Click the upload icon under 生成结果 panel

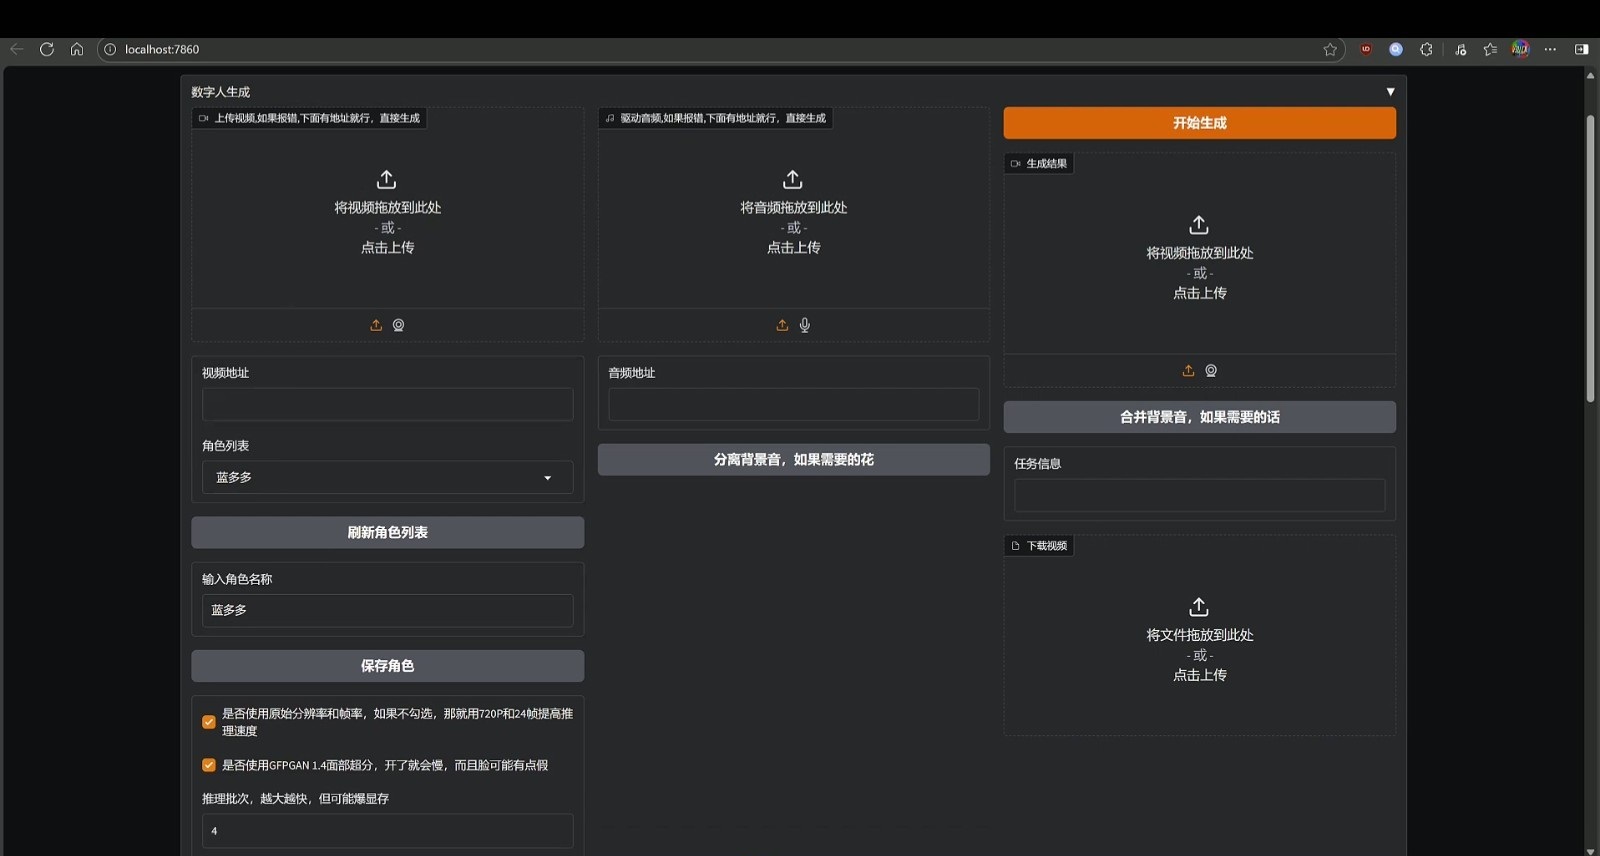(x=1188, y=371)
